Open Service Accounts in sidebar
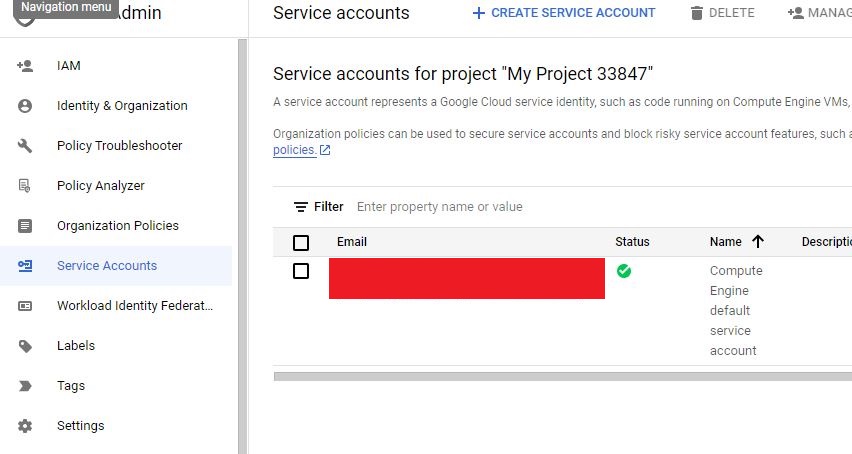852x454 pixels. pos(106,266)
